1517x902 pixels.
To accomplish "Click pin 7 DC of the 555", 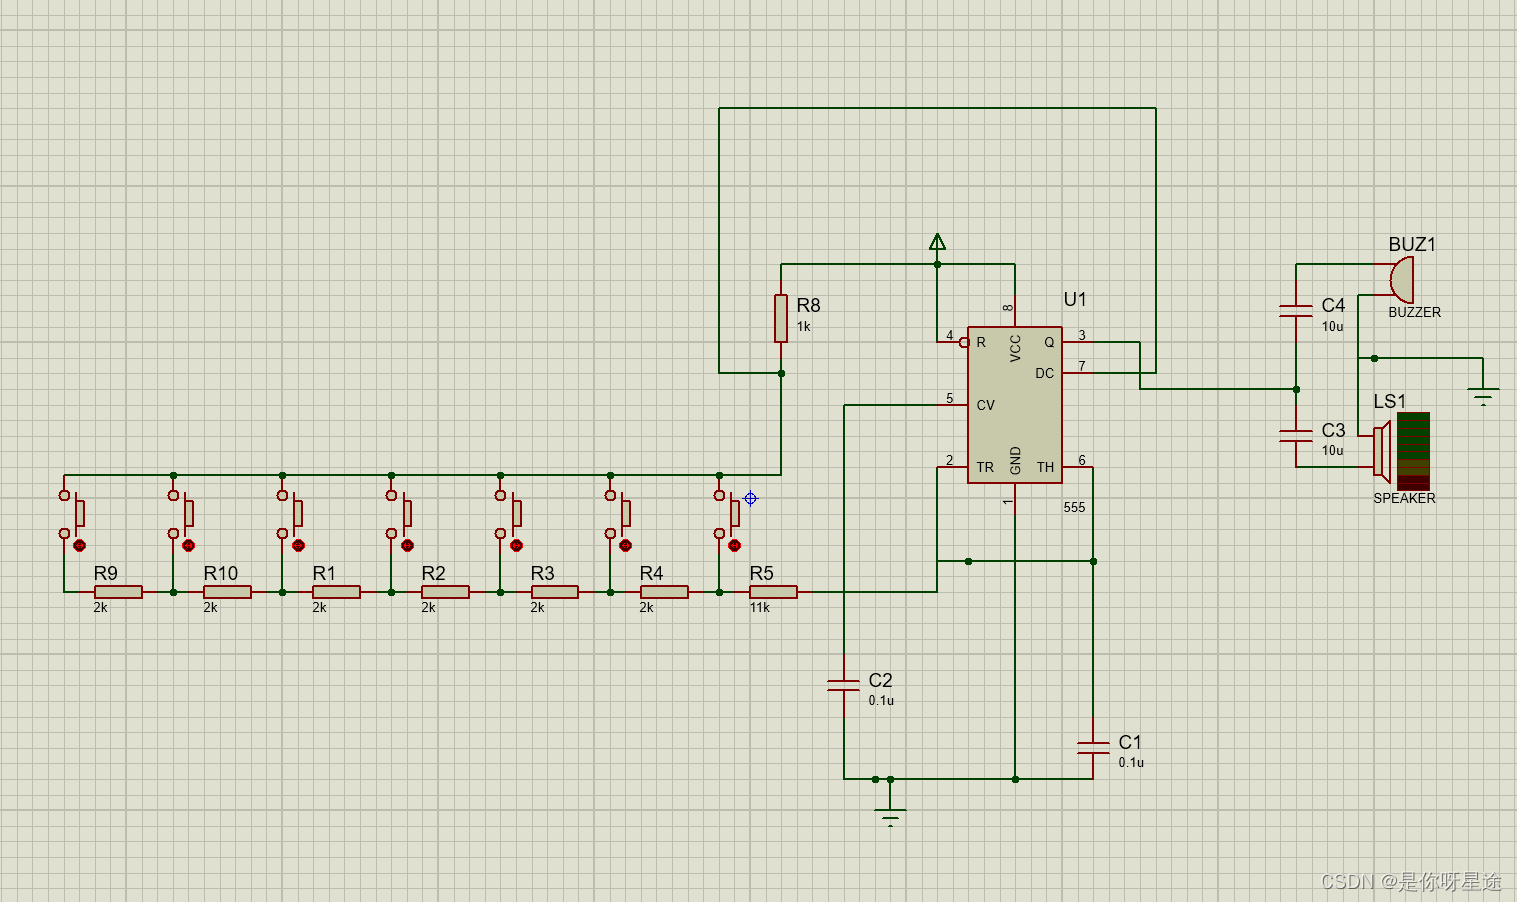I will pos(1077,373).
